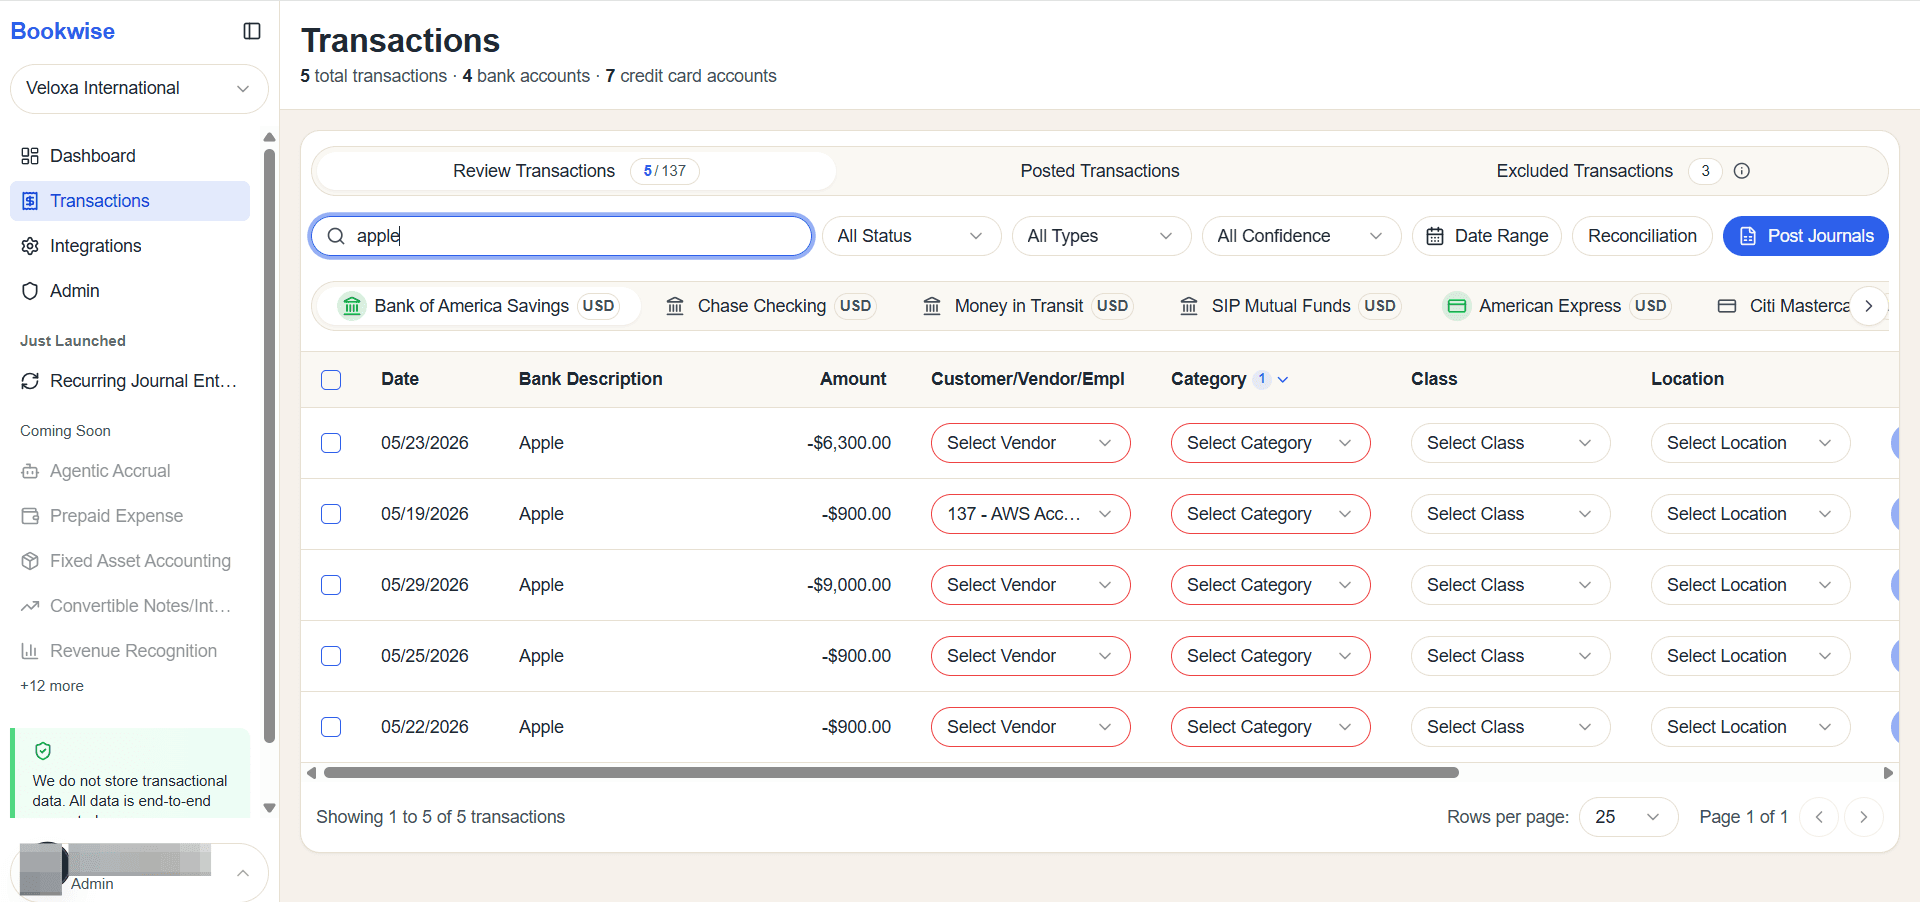Click the Dashboard grid icon
Viewport: 1920px width, 902px height.
tap(30, 156)
